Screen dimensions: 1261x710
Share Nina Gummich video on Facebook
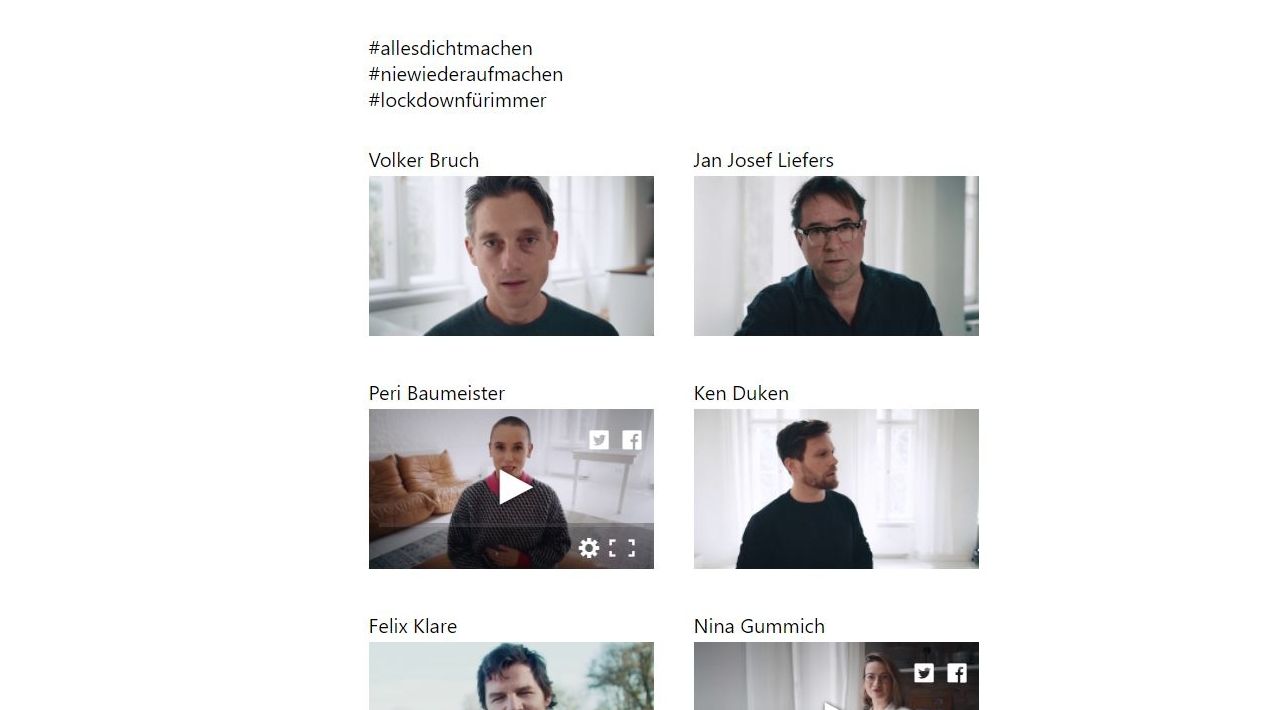click(957, 673)
